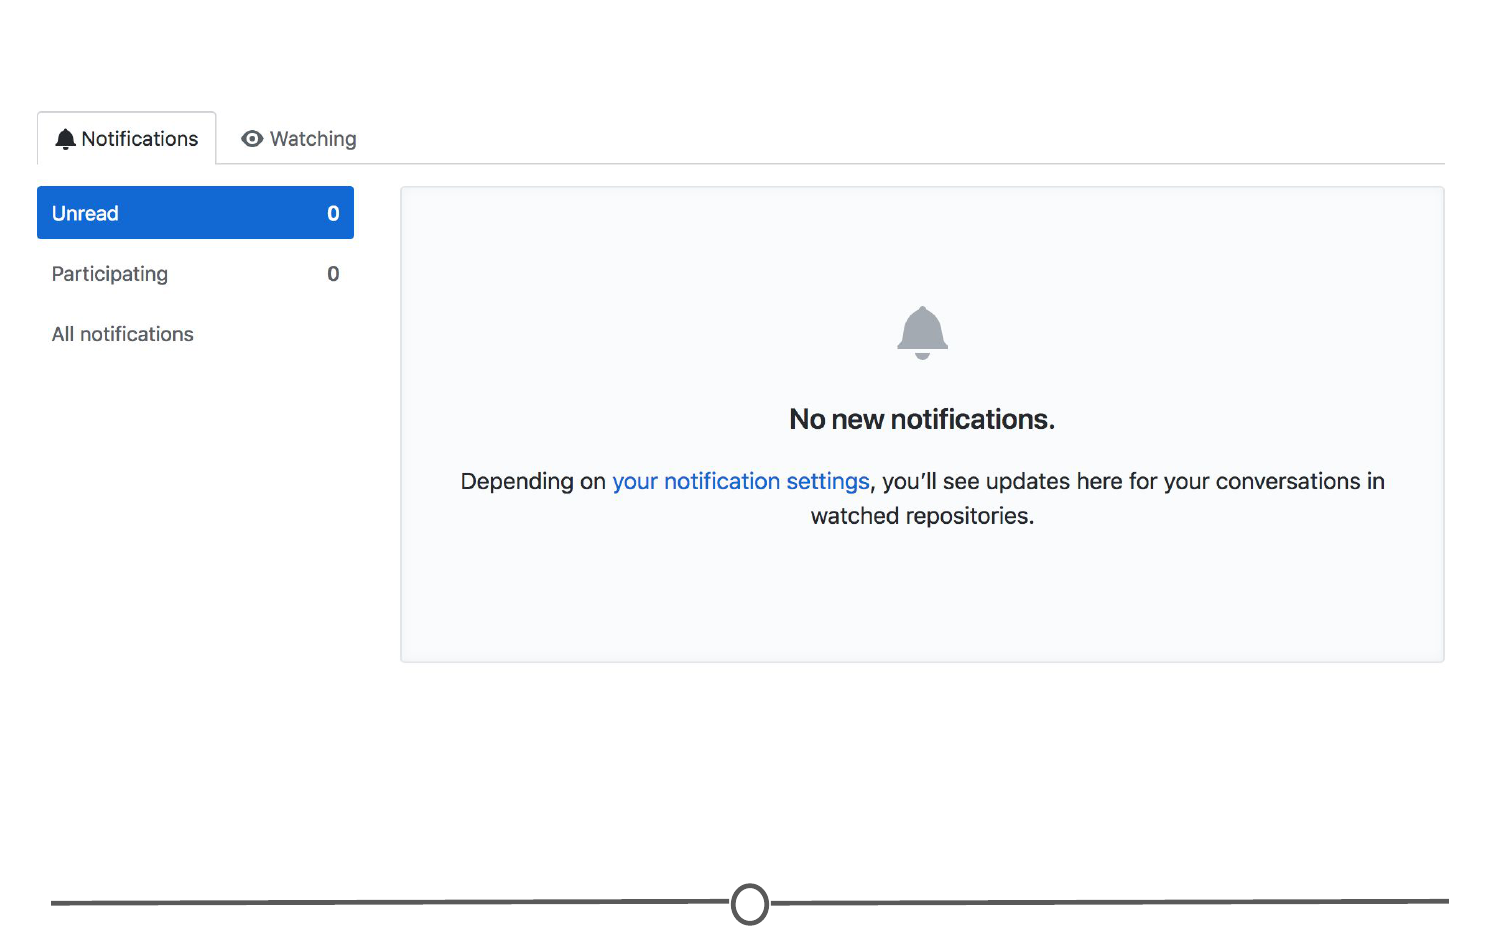
Task: Switch to the Notifications tab
Action: 127,139
